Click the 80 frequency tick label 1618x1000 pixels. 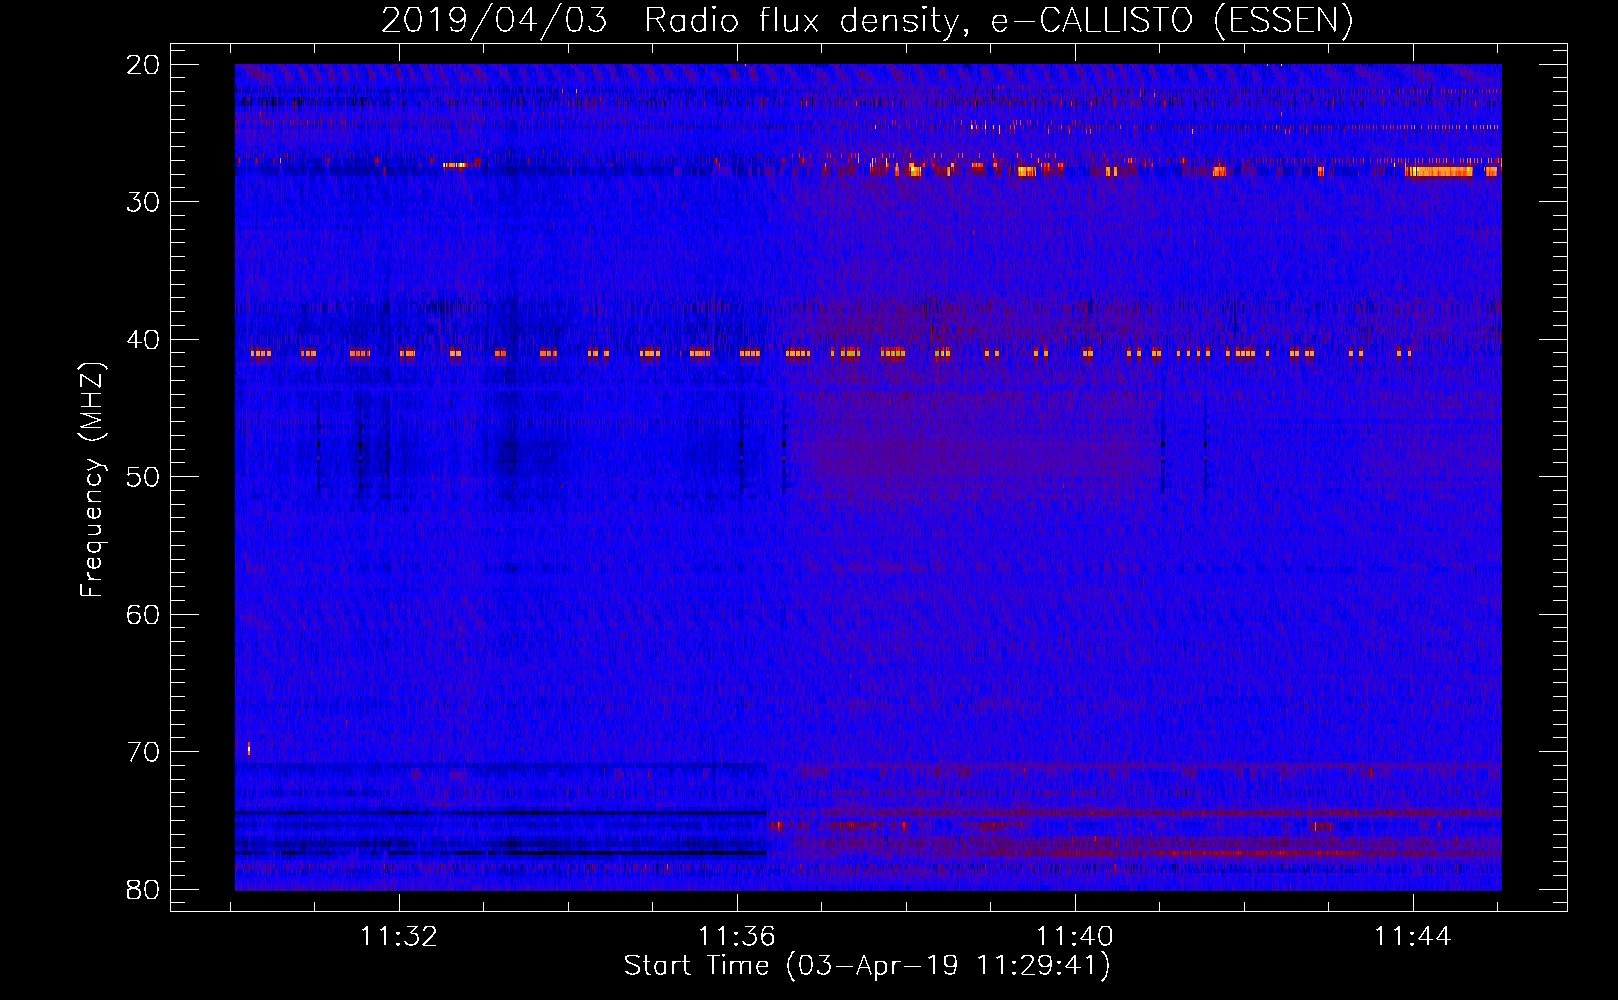coord(143,889)
